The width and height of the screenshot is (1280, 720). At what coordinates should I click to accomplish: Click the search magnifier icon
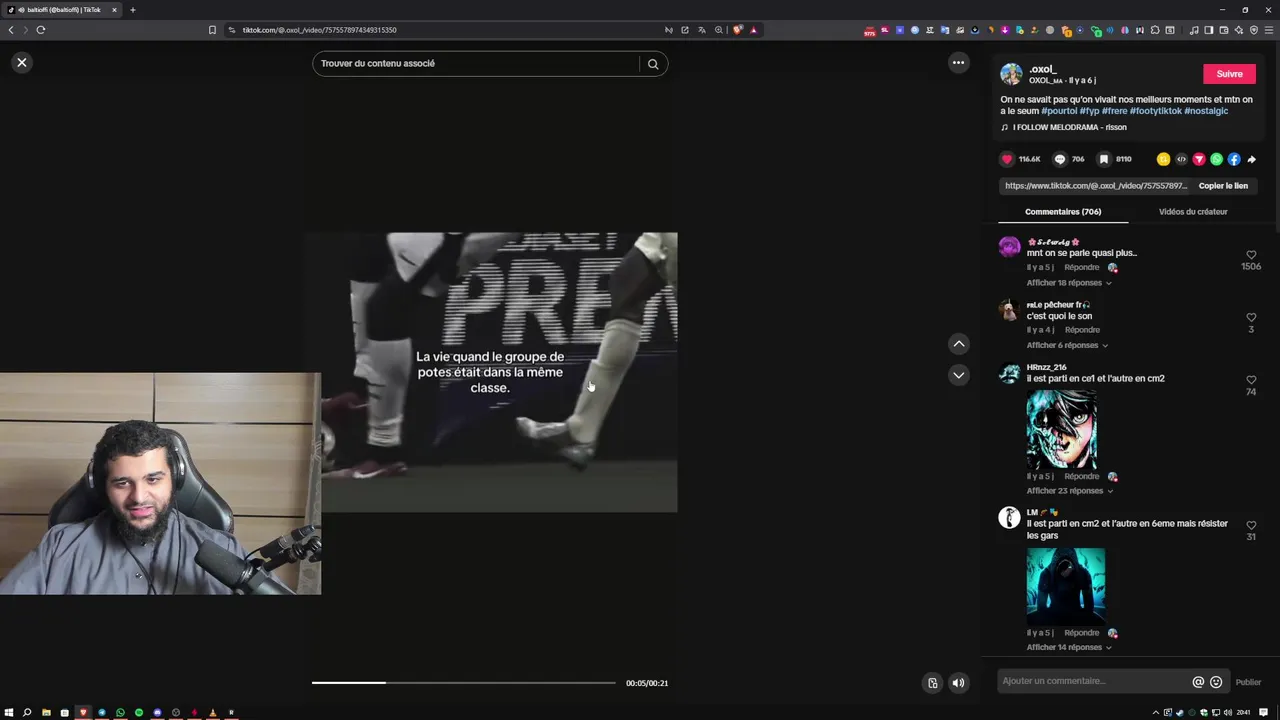[x=653, y=64]
